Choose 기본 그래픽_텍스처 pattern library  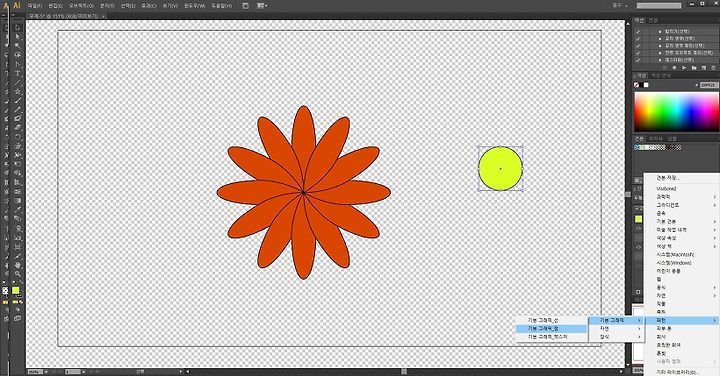pos(551,337)
